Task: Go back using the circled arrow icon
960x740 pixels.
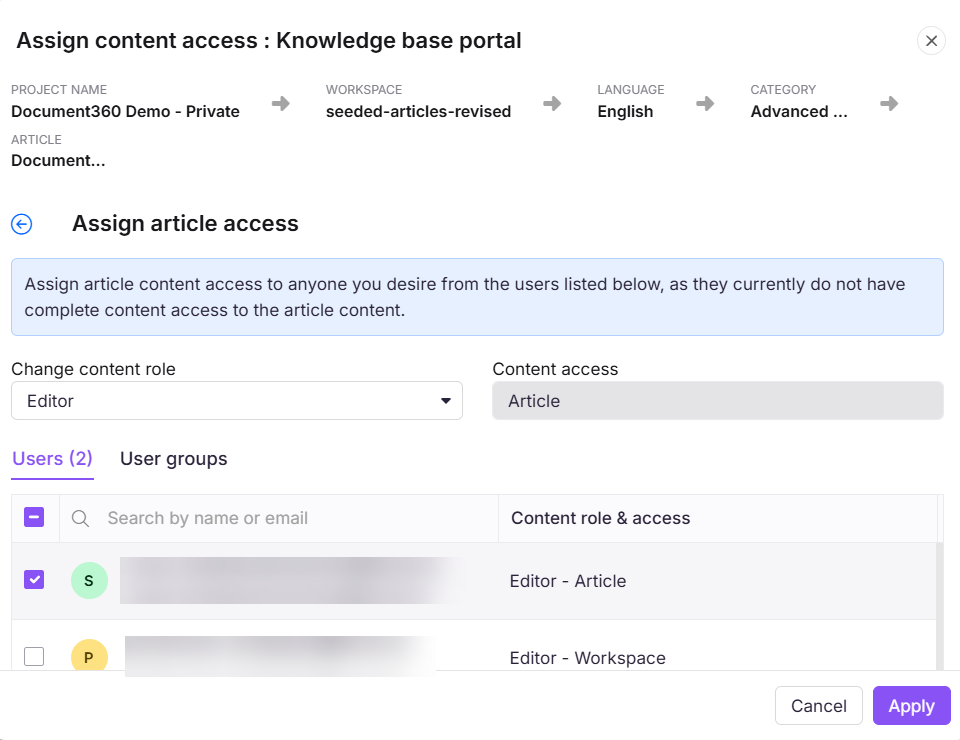Action: pyautogui.click(x=22, y=224)
